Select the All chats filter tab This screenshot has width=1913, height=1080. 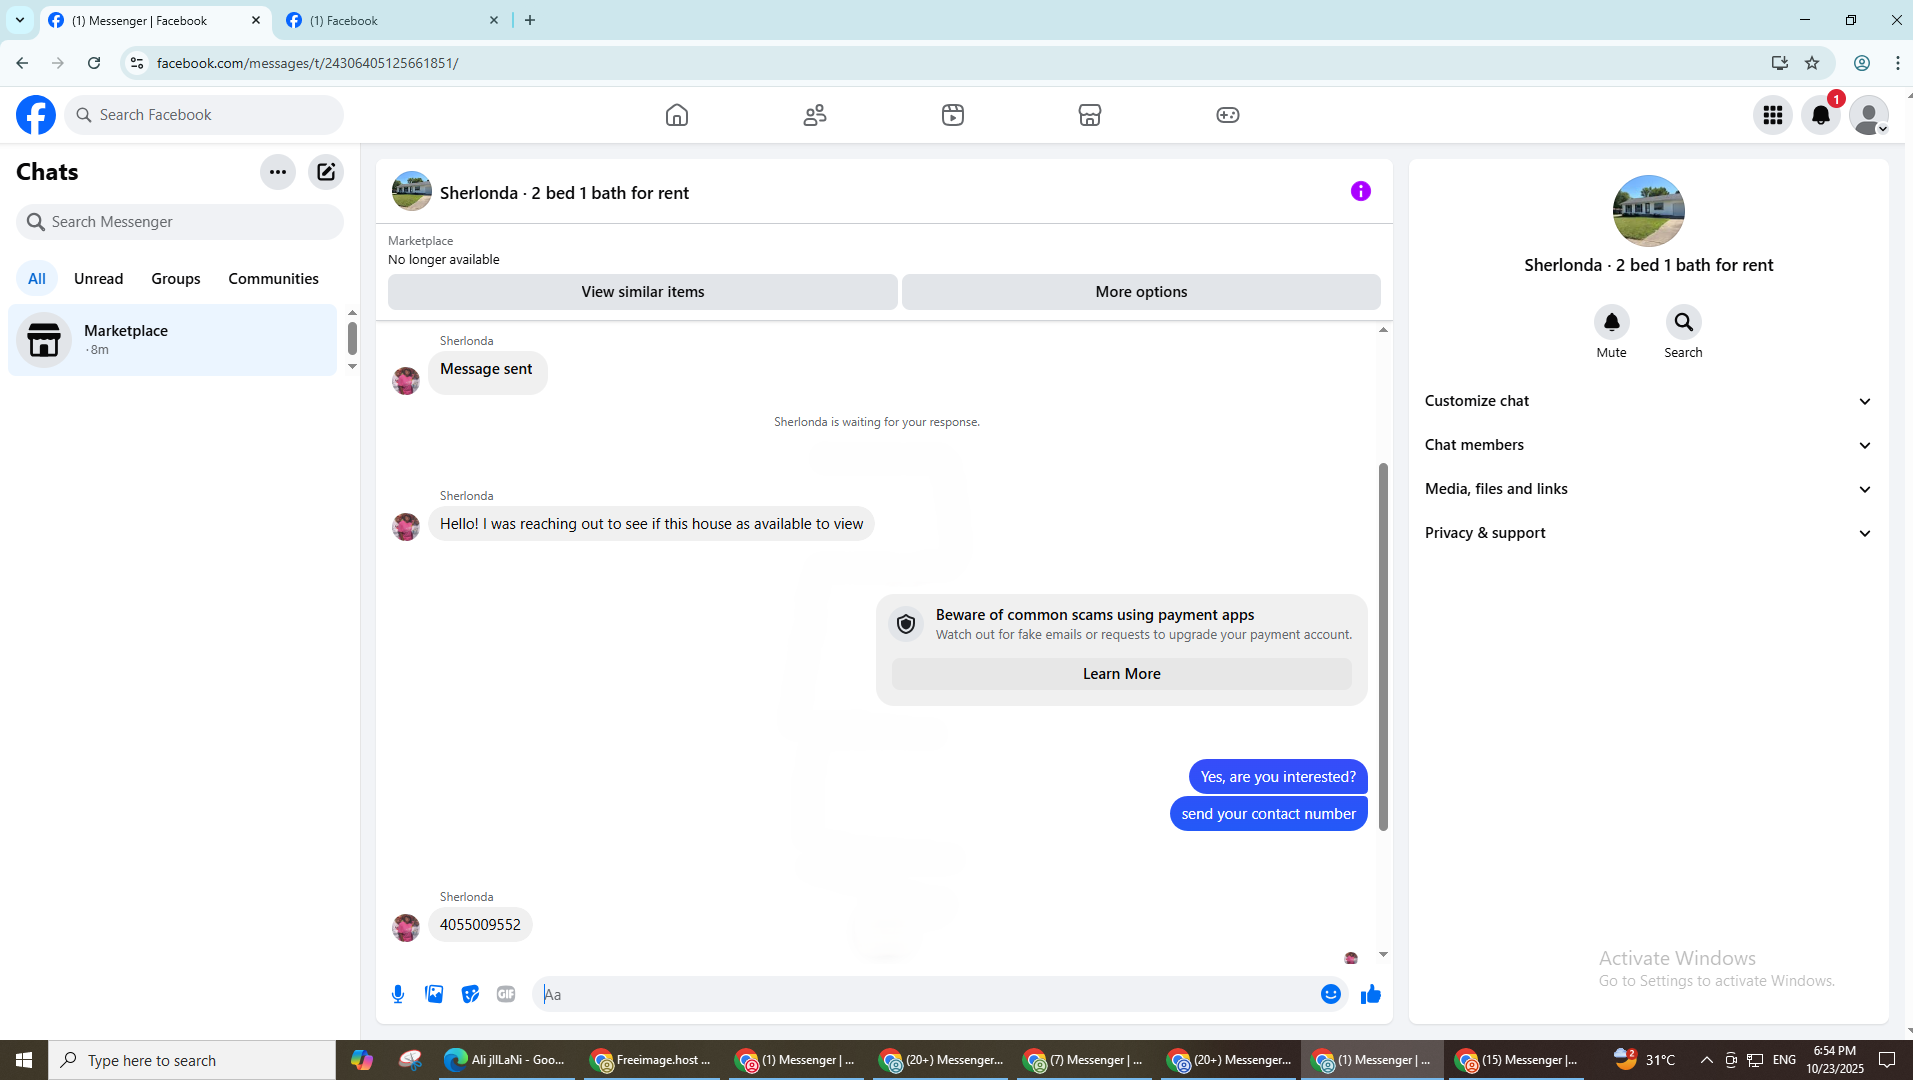(x=37, y=279)
